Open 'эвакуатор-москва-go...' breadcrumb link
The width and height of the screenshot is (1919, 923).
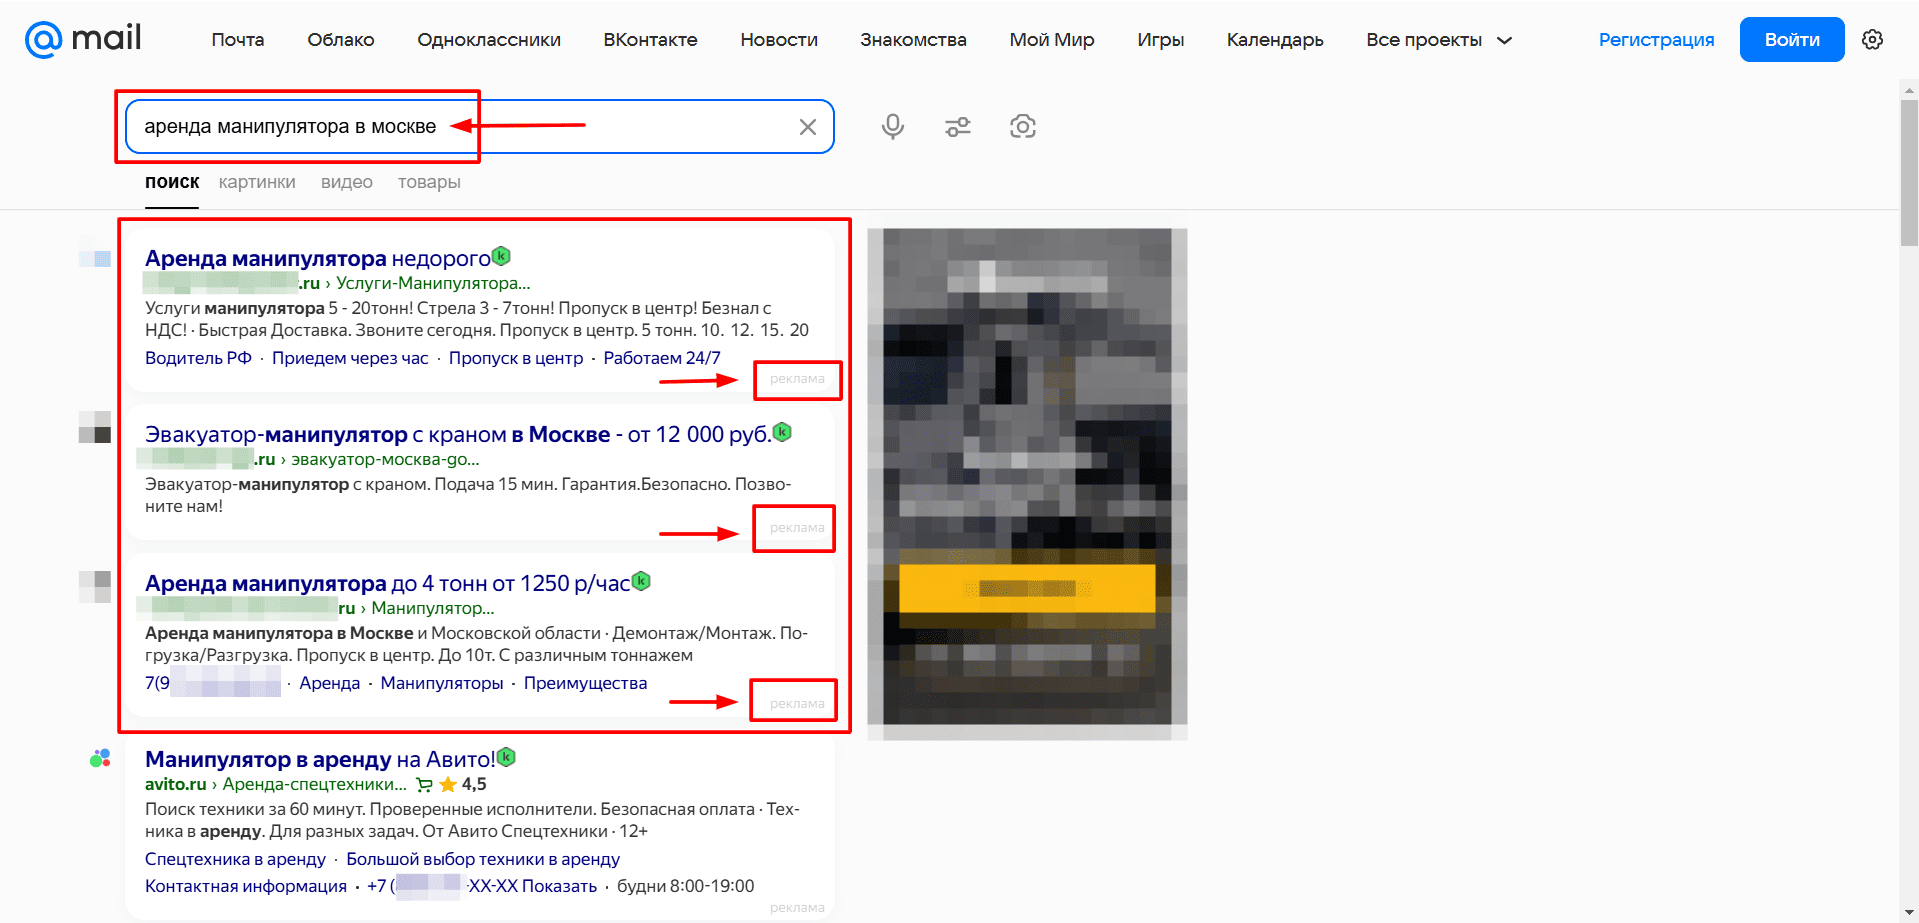(x=385, y=459)
